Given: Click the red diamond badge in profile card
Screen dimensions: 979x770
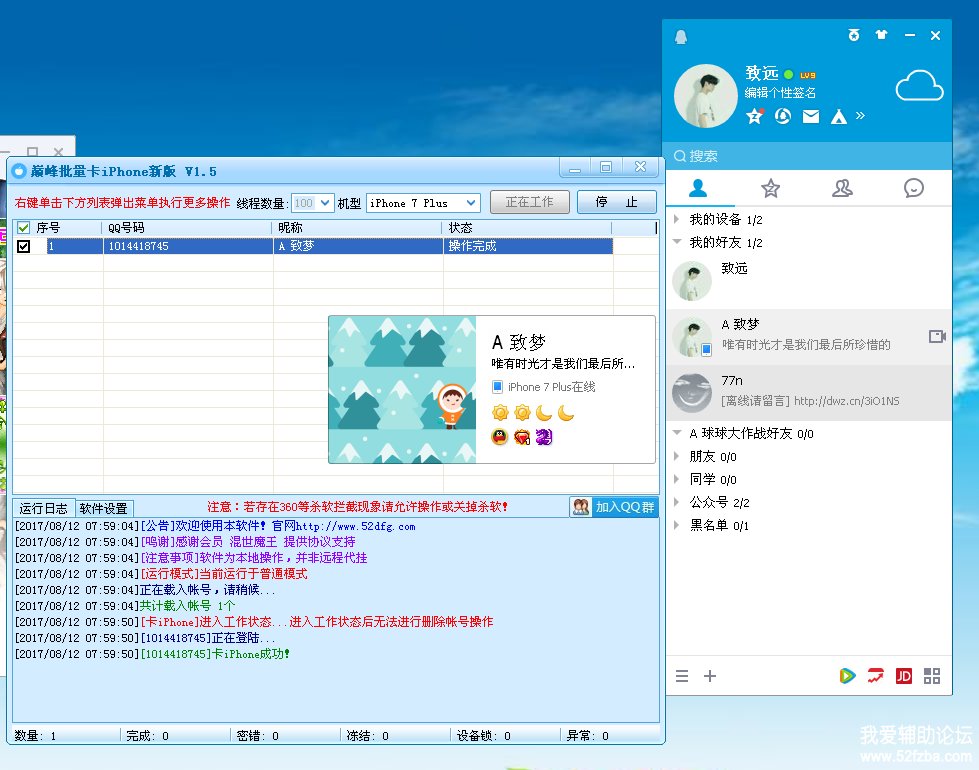Looking at the screenshot, I should [x=522, y=437].
